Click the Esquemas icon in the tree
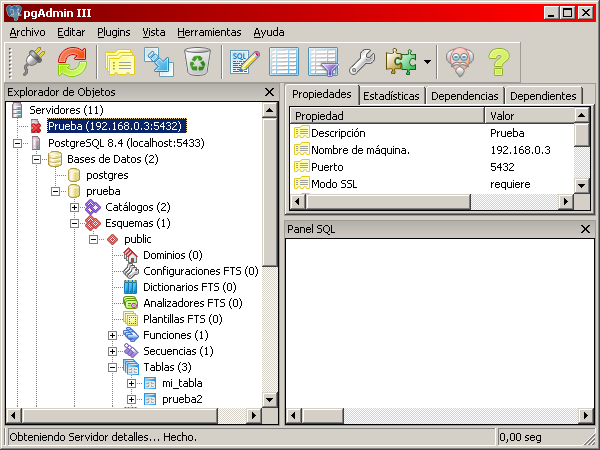Screen dimensions: 600x450 (93, 223)
